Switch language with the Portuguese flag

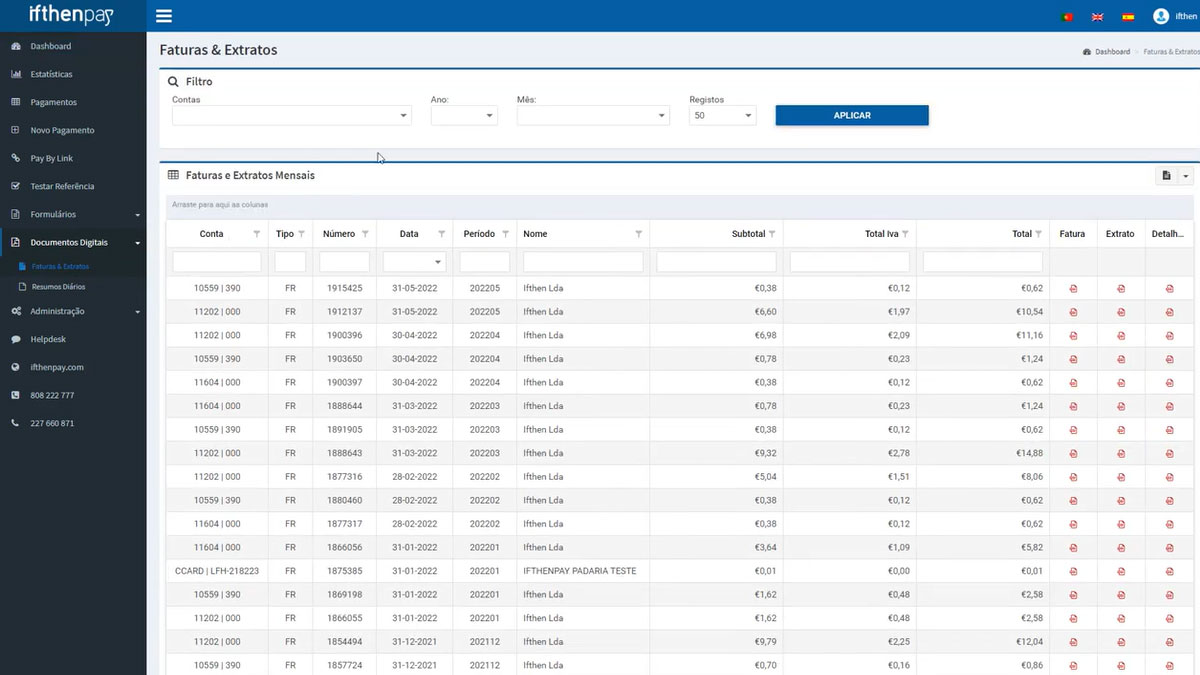pos(1067,17)
